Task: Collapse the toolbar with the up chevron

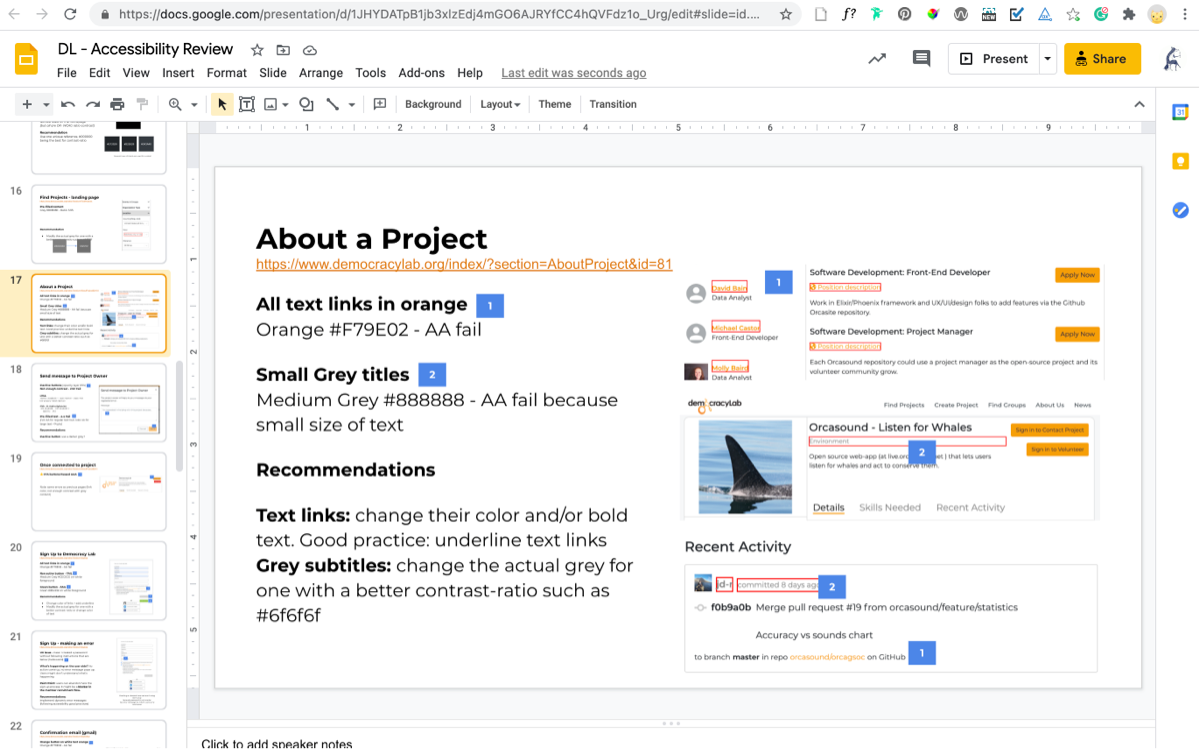Action: coord(1139,104)
